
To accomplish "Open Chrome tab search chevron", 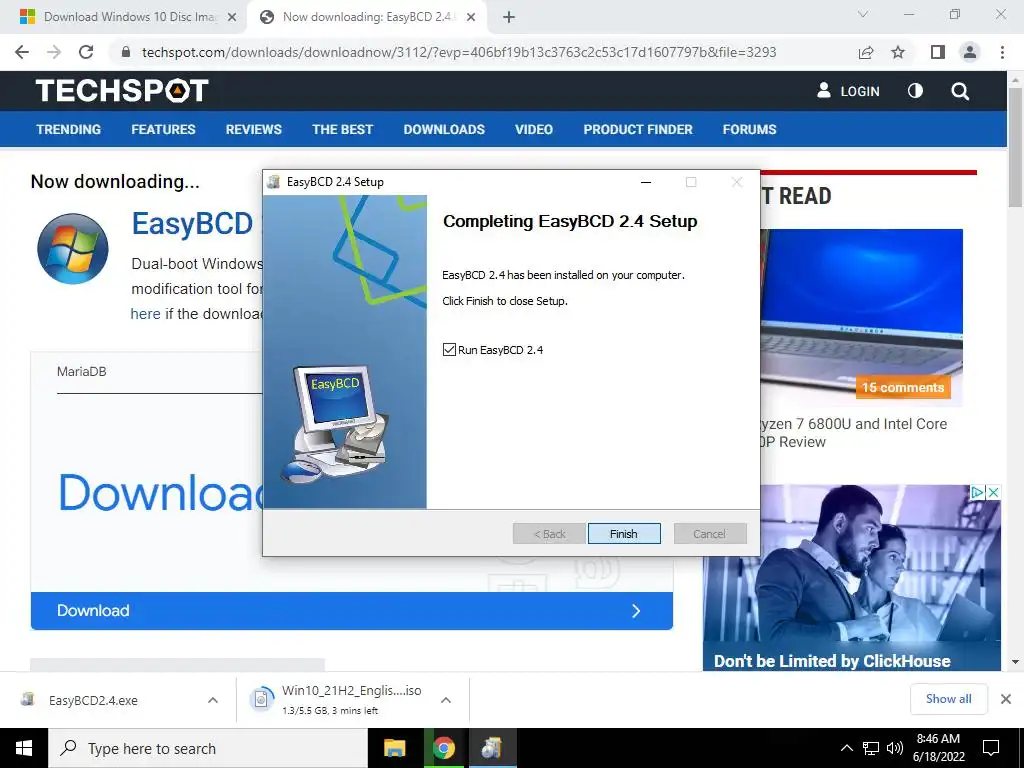I will point(863,14).
